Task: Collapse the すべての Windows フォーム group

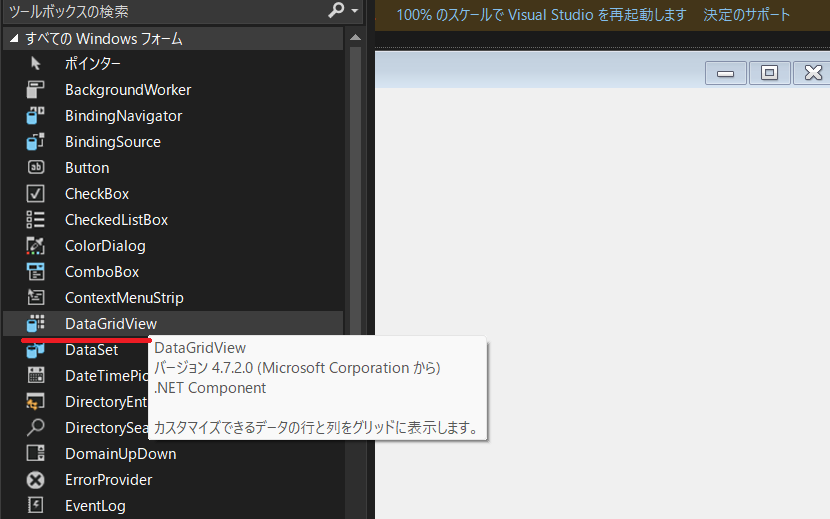Action: click(13, 39)
